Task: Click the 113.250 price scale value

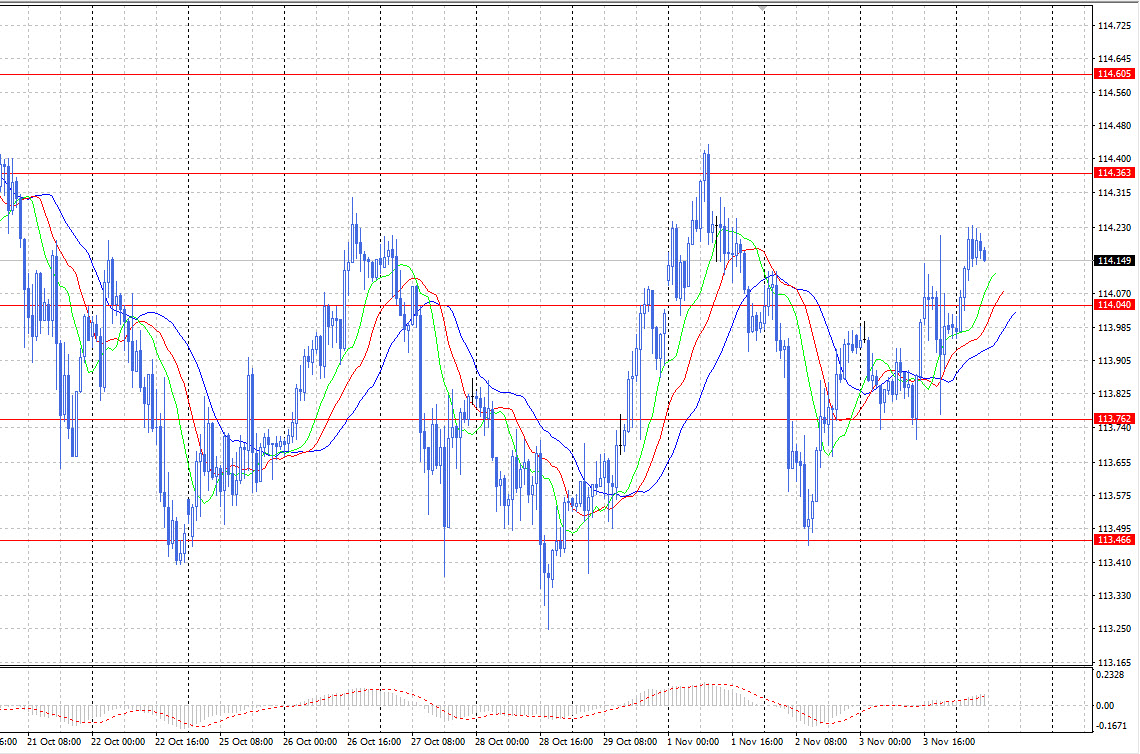Action: (1114, 629)
